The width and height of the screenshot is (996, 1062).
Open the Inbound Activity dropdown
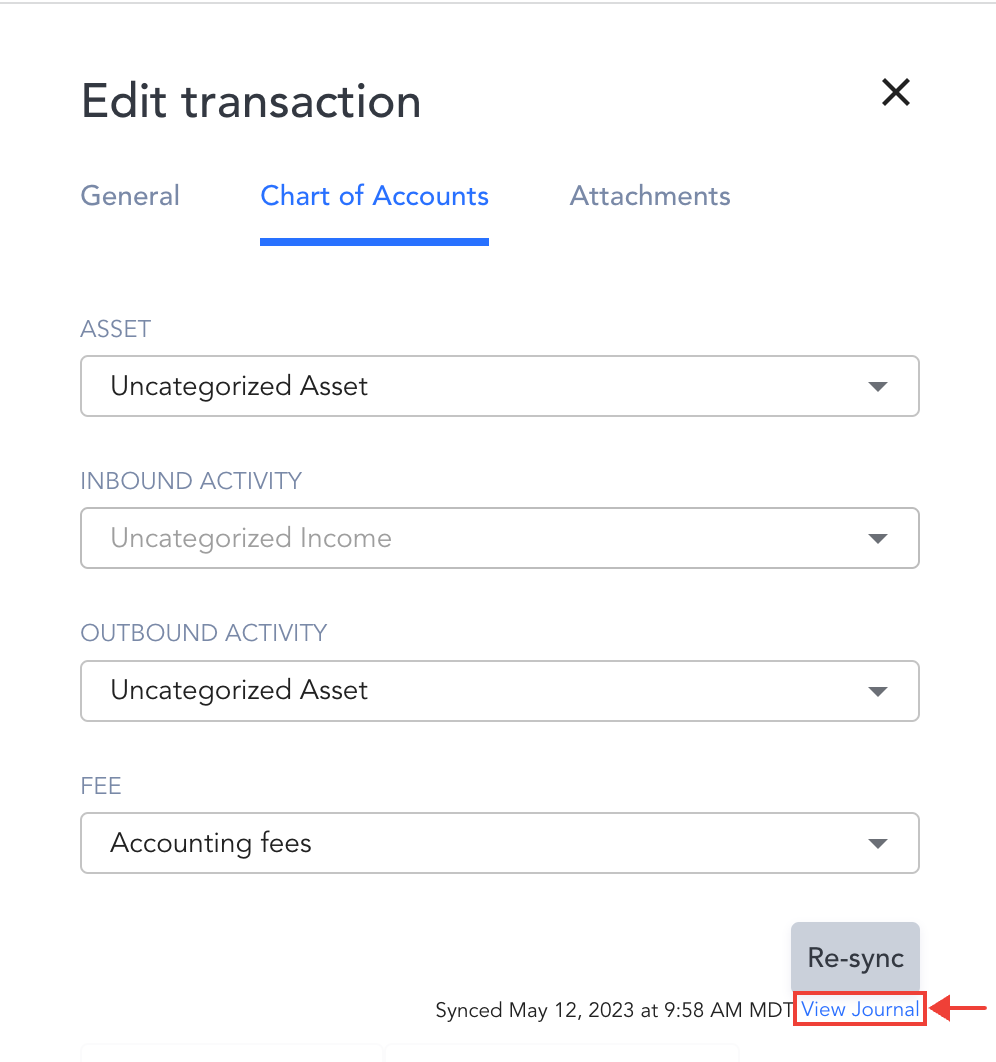coord(500,538)
